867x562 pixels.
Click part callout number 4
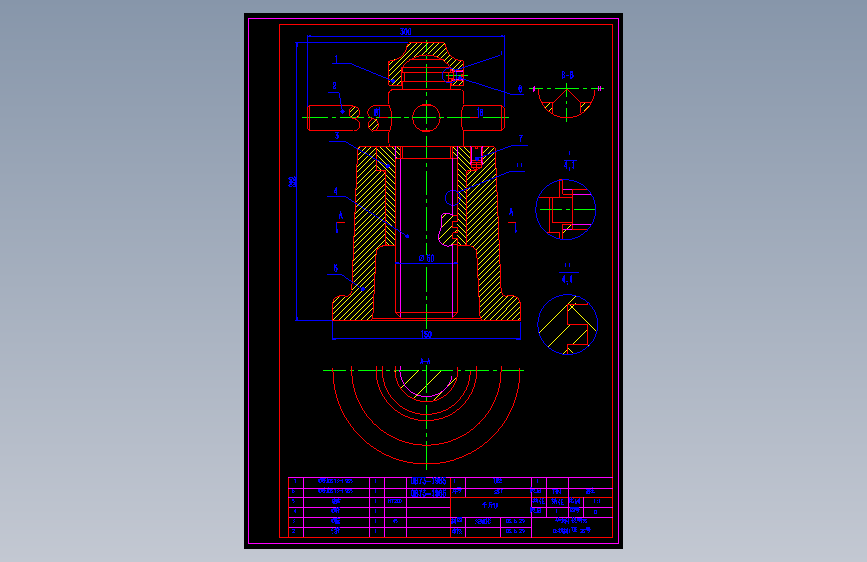(336, 191)
